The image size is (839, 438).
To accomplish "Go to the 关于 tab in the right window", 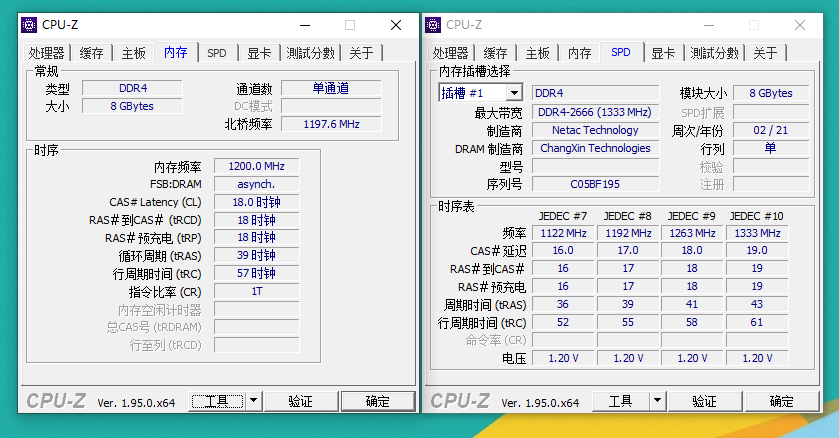I will [x=765, y=53].
